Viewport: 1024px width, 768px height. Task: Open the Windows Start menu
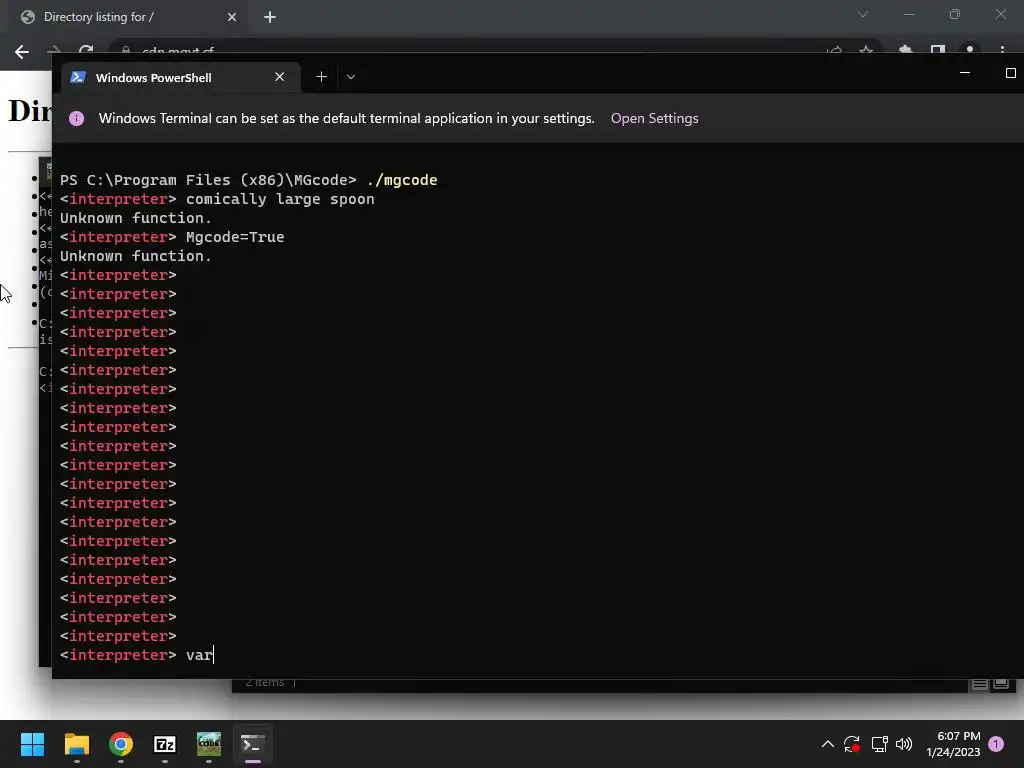pyautogui.click(x=32, y=744)
